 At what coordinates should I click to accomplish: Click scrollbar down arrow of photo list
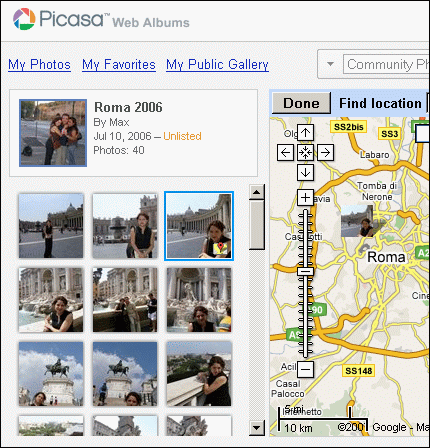[257, 428]
